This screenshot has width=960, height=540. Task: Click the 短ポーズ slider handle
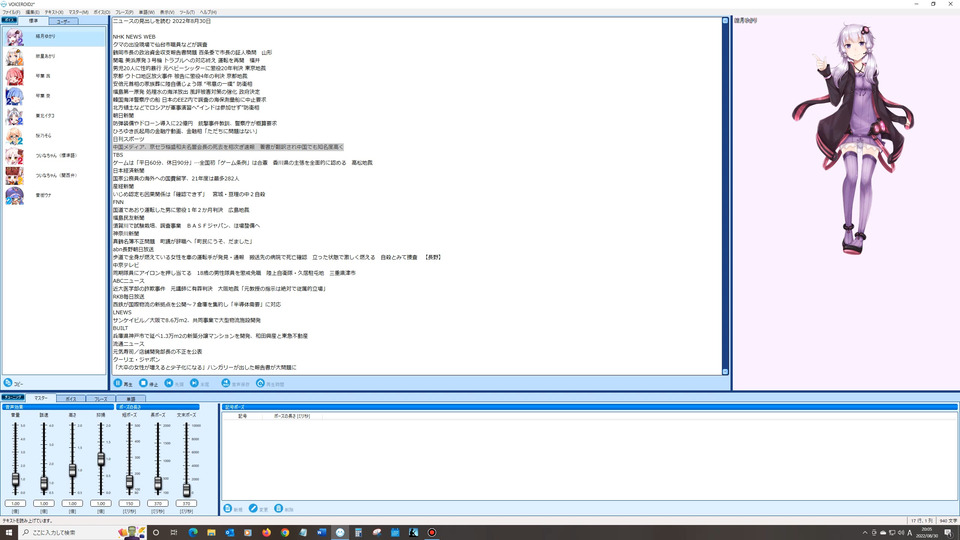click(129, 482)
